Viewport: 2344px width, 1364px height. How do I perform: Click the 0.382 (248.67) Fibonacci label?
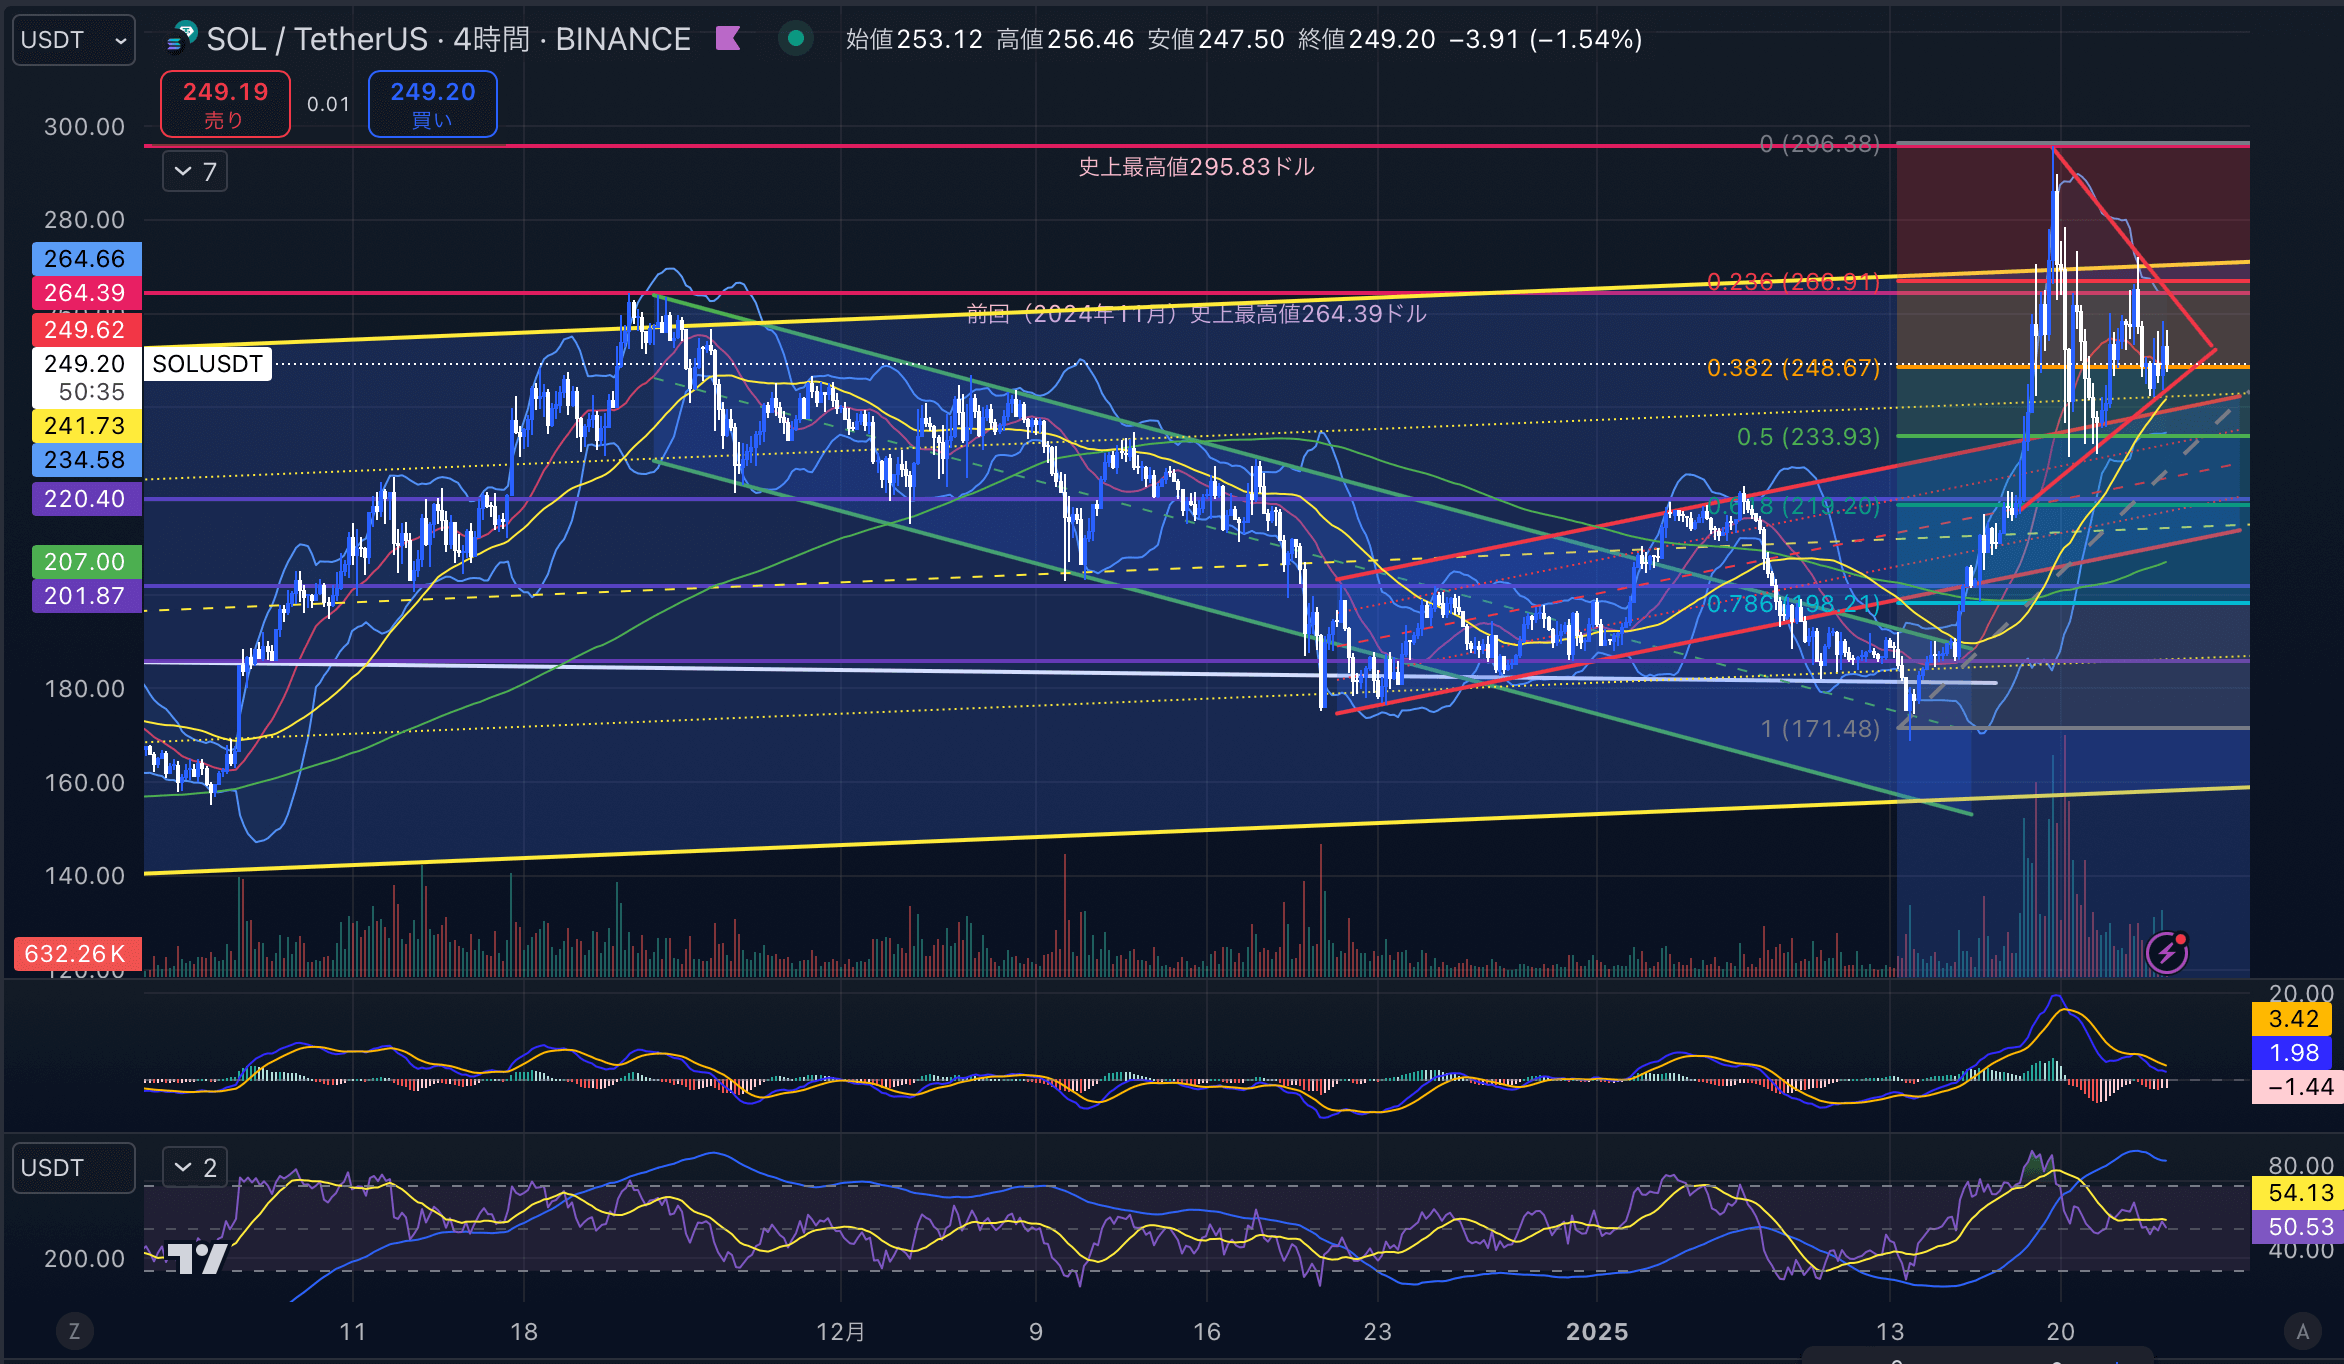1793,368
